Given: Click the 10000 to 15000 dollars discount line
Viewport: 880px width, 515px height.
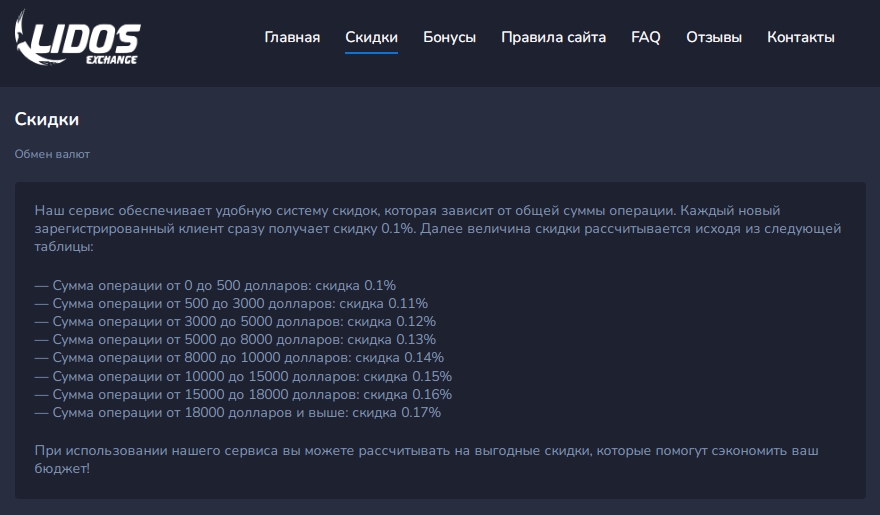Looking at the screenshot, I should coord(243,376).
